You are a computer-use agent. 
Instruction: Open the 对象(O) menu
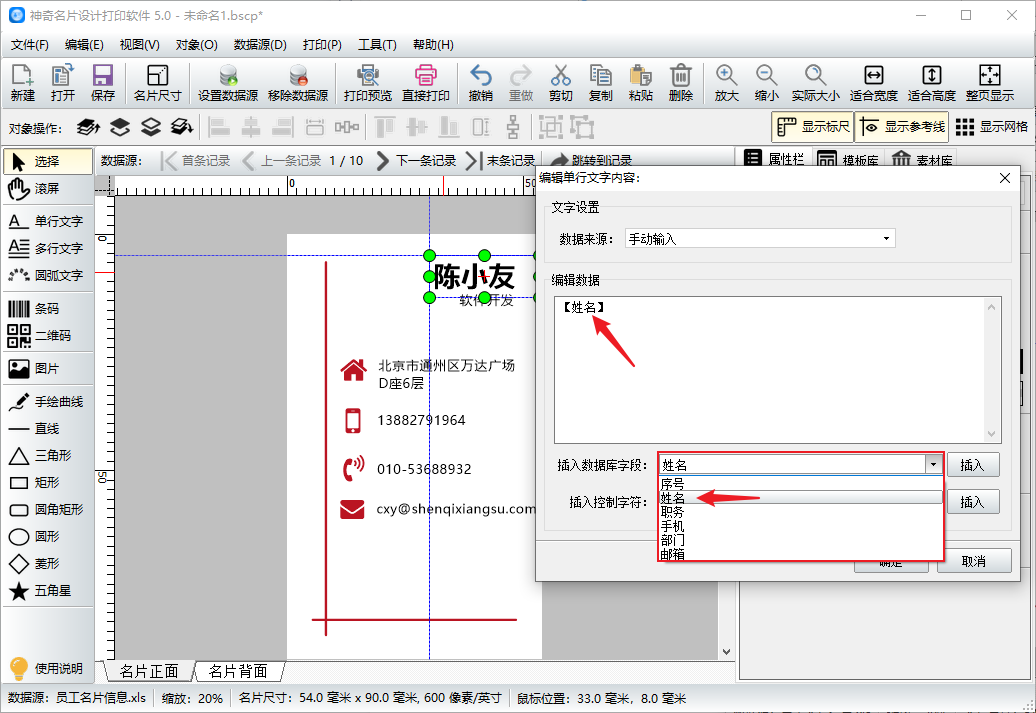pyautogui.click(x=197, y=45)
